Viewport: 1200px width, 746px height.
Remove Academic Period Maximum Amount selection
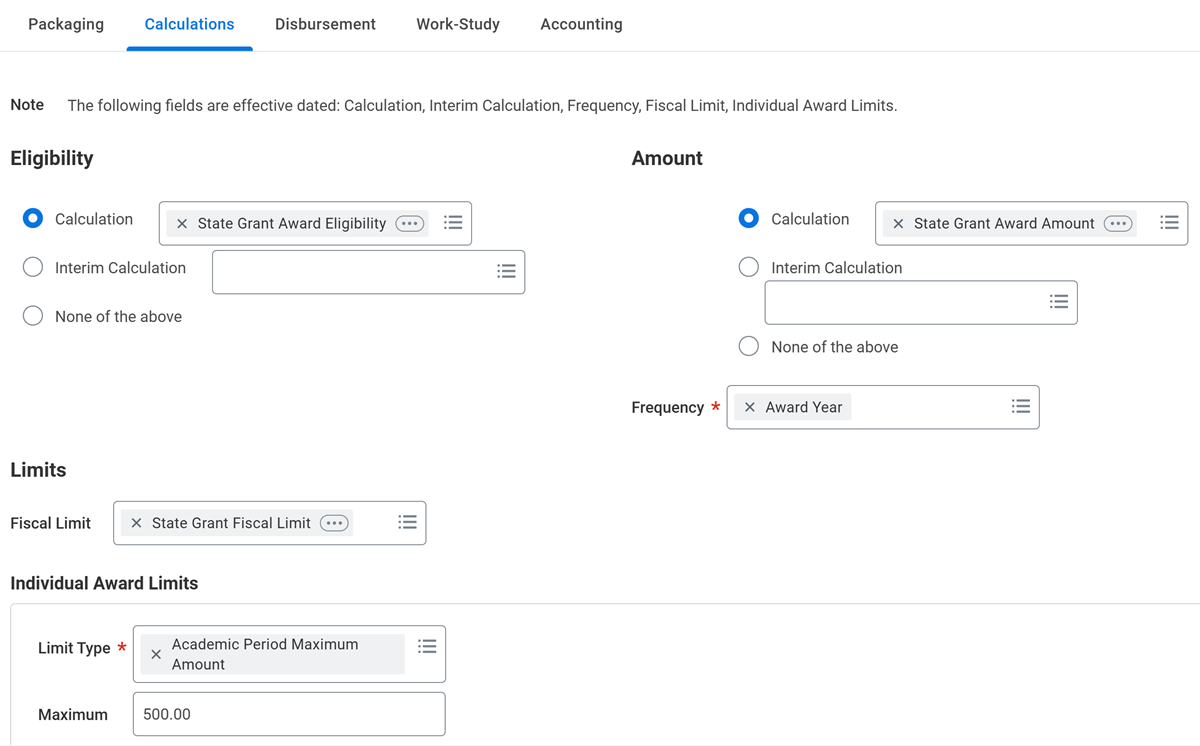[x=155, y=654]
